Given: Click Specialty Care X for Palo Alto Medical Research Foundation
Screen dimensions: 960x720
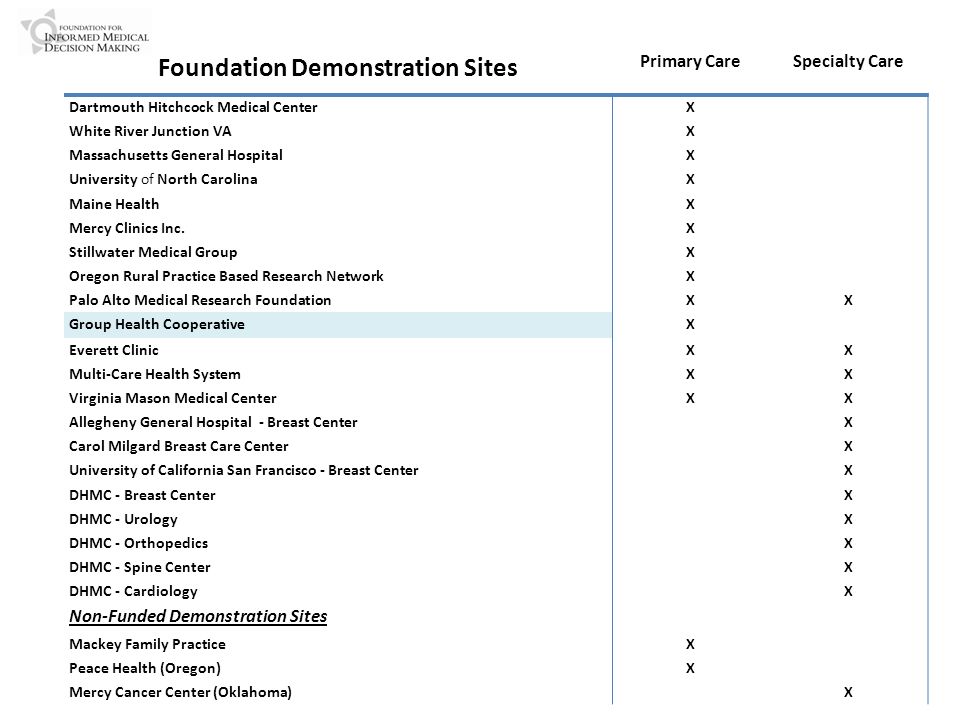Looking at the screenshot, I should (848, 300).
